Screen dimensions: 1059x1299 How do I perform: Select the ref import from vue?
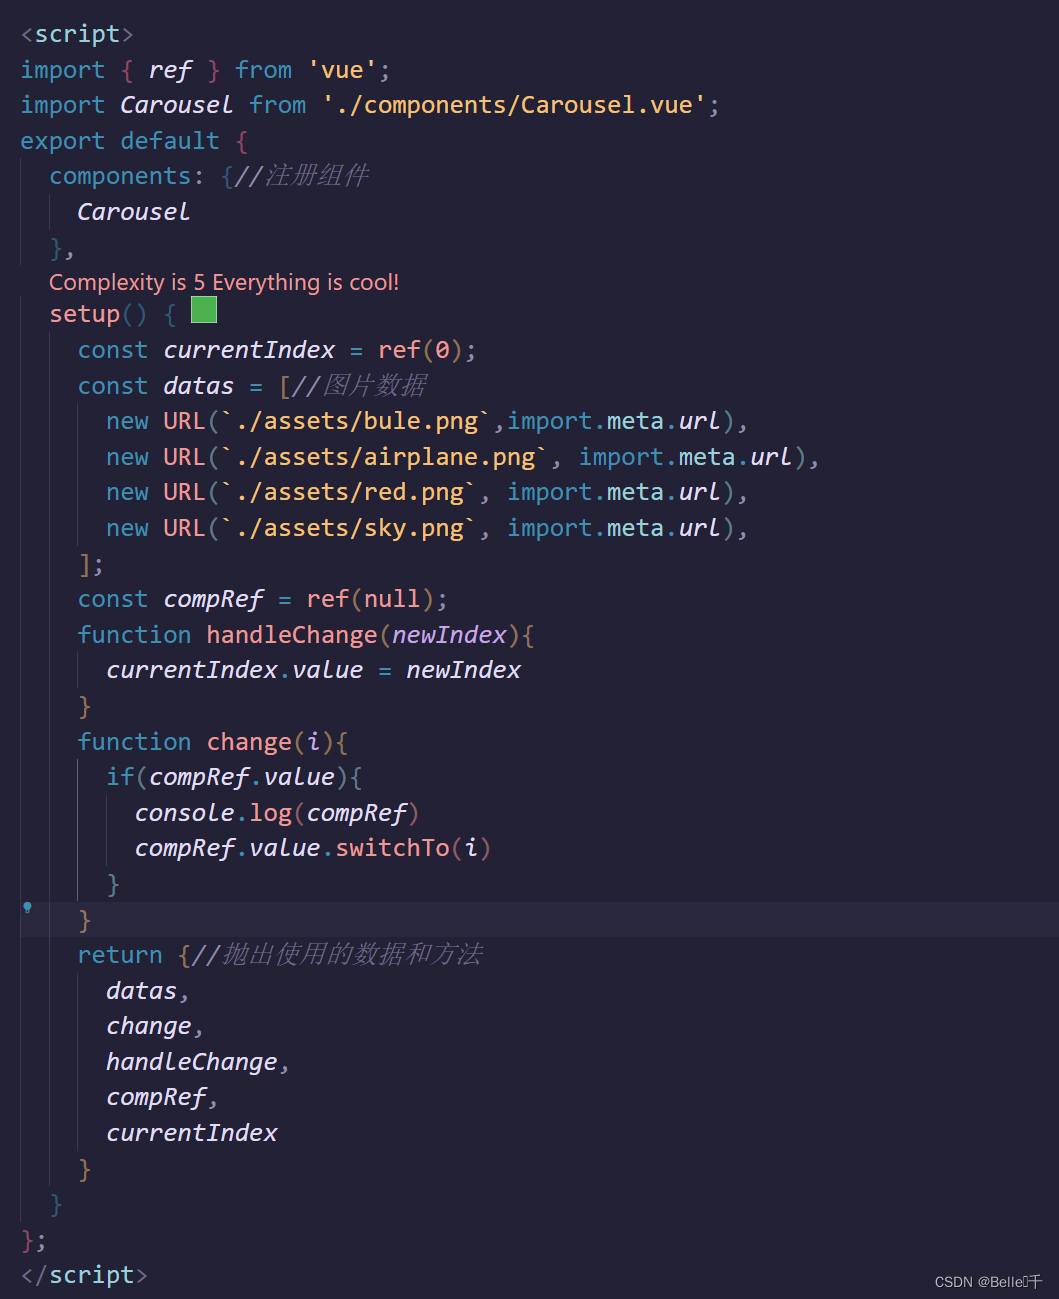click(x=170, y=69)
